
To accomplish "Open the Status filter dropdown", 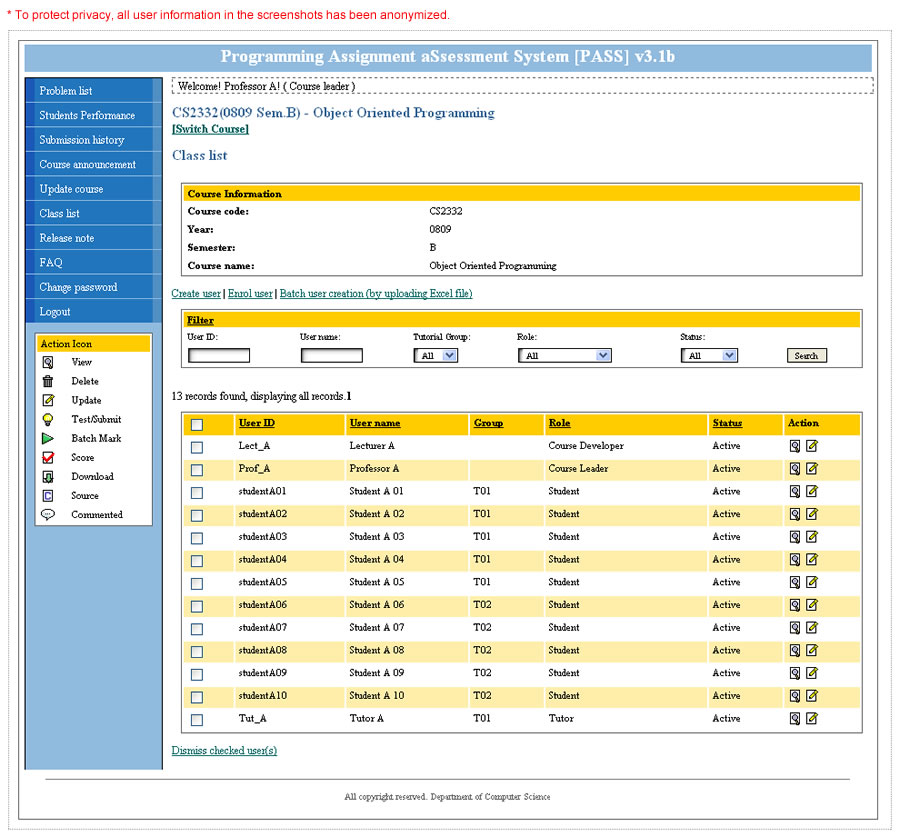I will click(709, 355).
